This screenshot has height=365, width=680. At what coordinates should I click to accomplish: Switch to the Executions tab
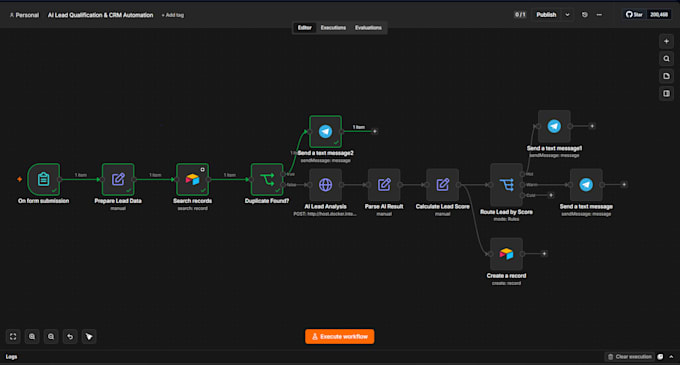[x=333, y=28]
